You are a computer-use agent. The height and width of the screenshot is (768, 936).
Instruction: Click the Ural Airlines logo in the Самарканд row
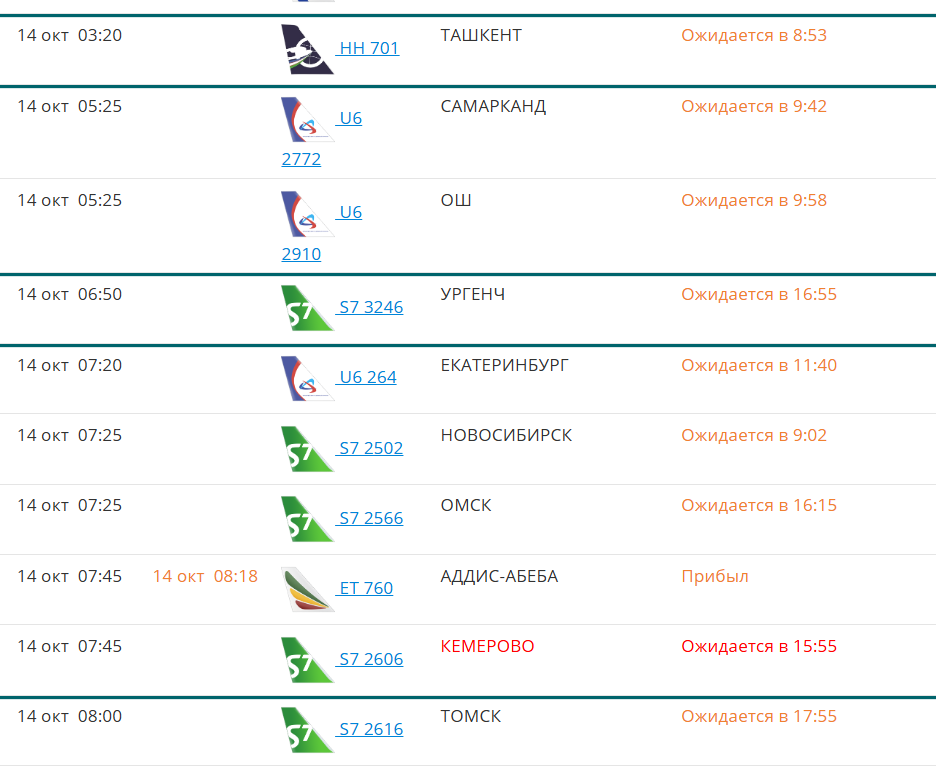[x=307, y=119]
